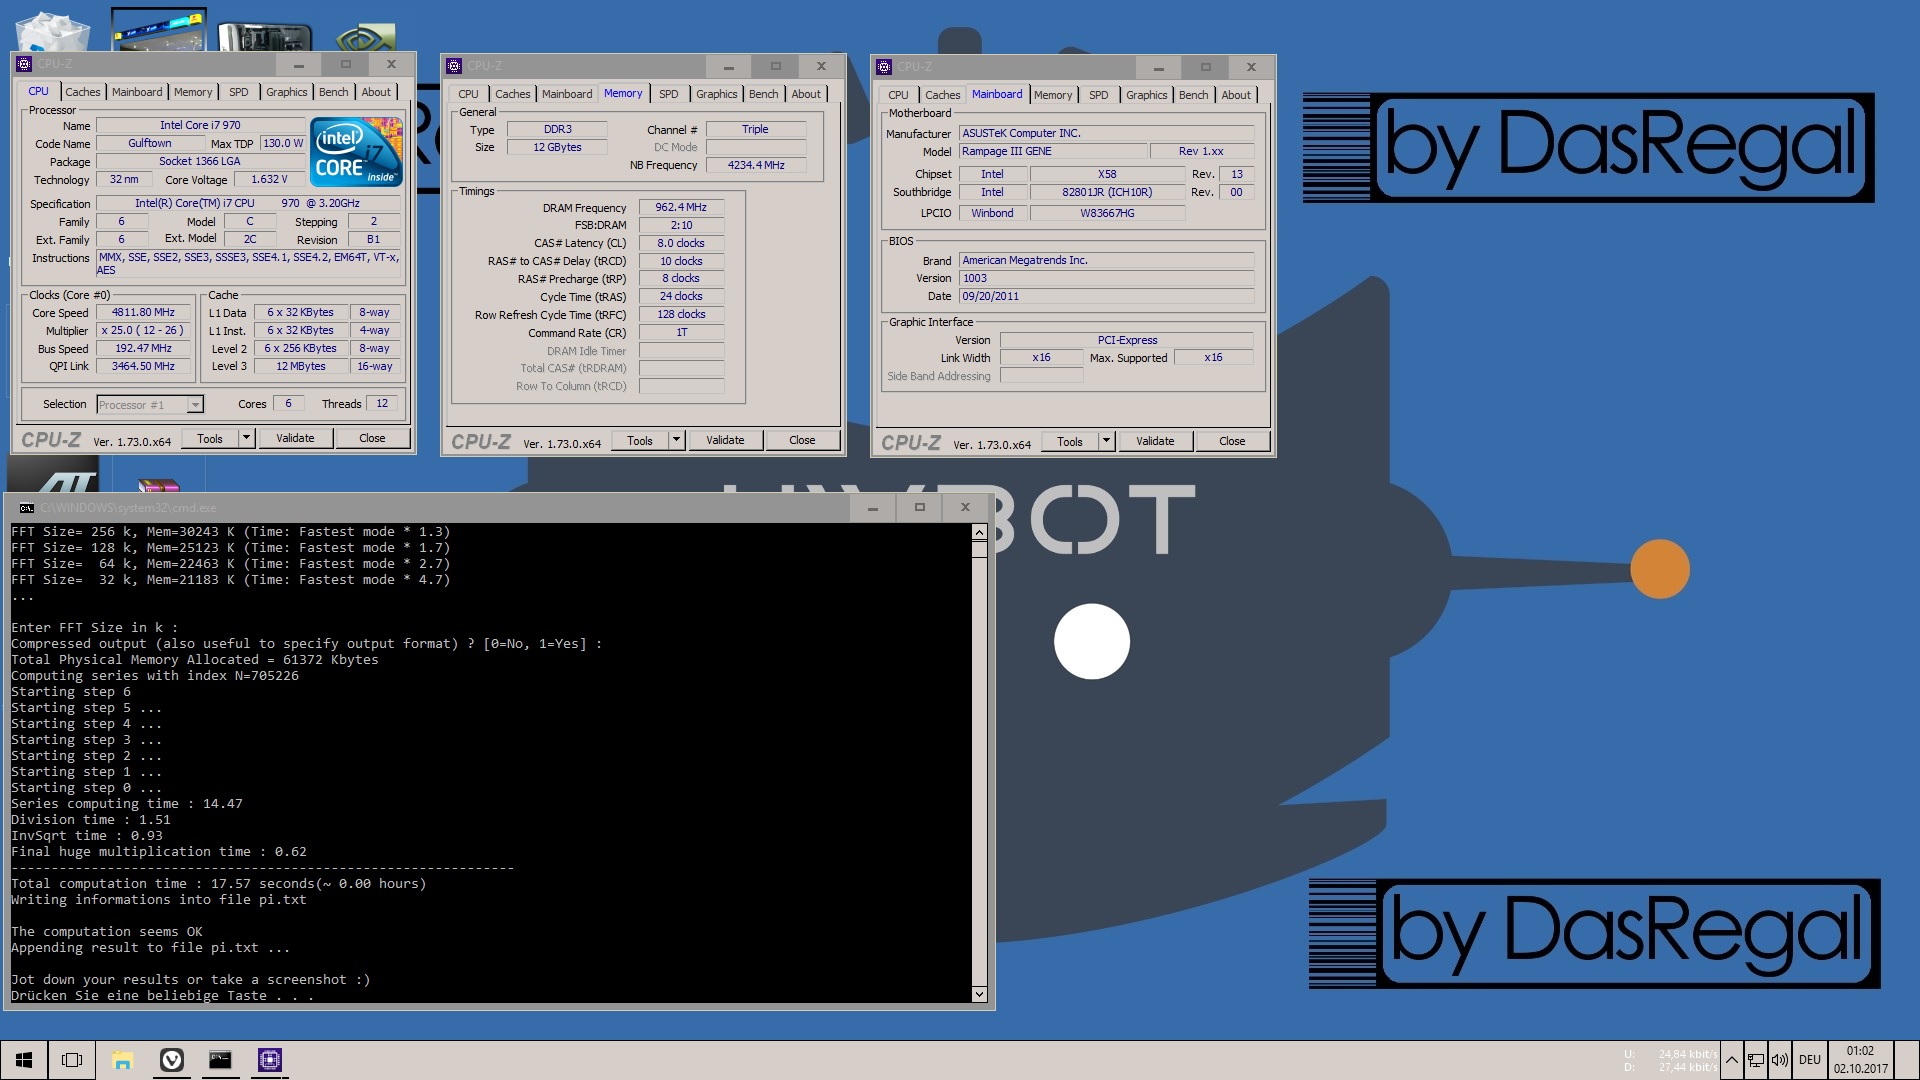The image size is (1920, 1080).
Task: Click Code Name field Gulftown
Action: coord(150,143)
